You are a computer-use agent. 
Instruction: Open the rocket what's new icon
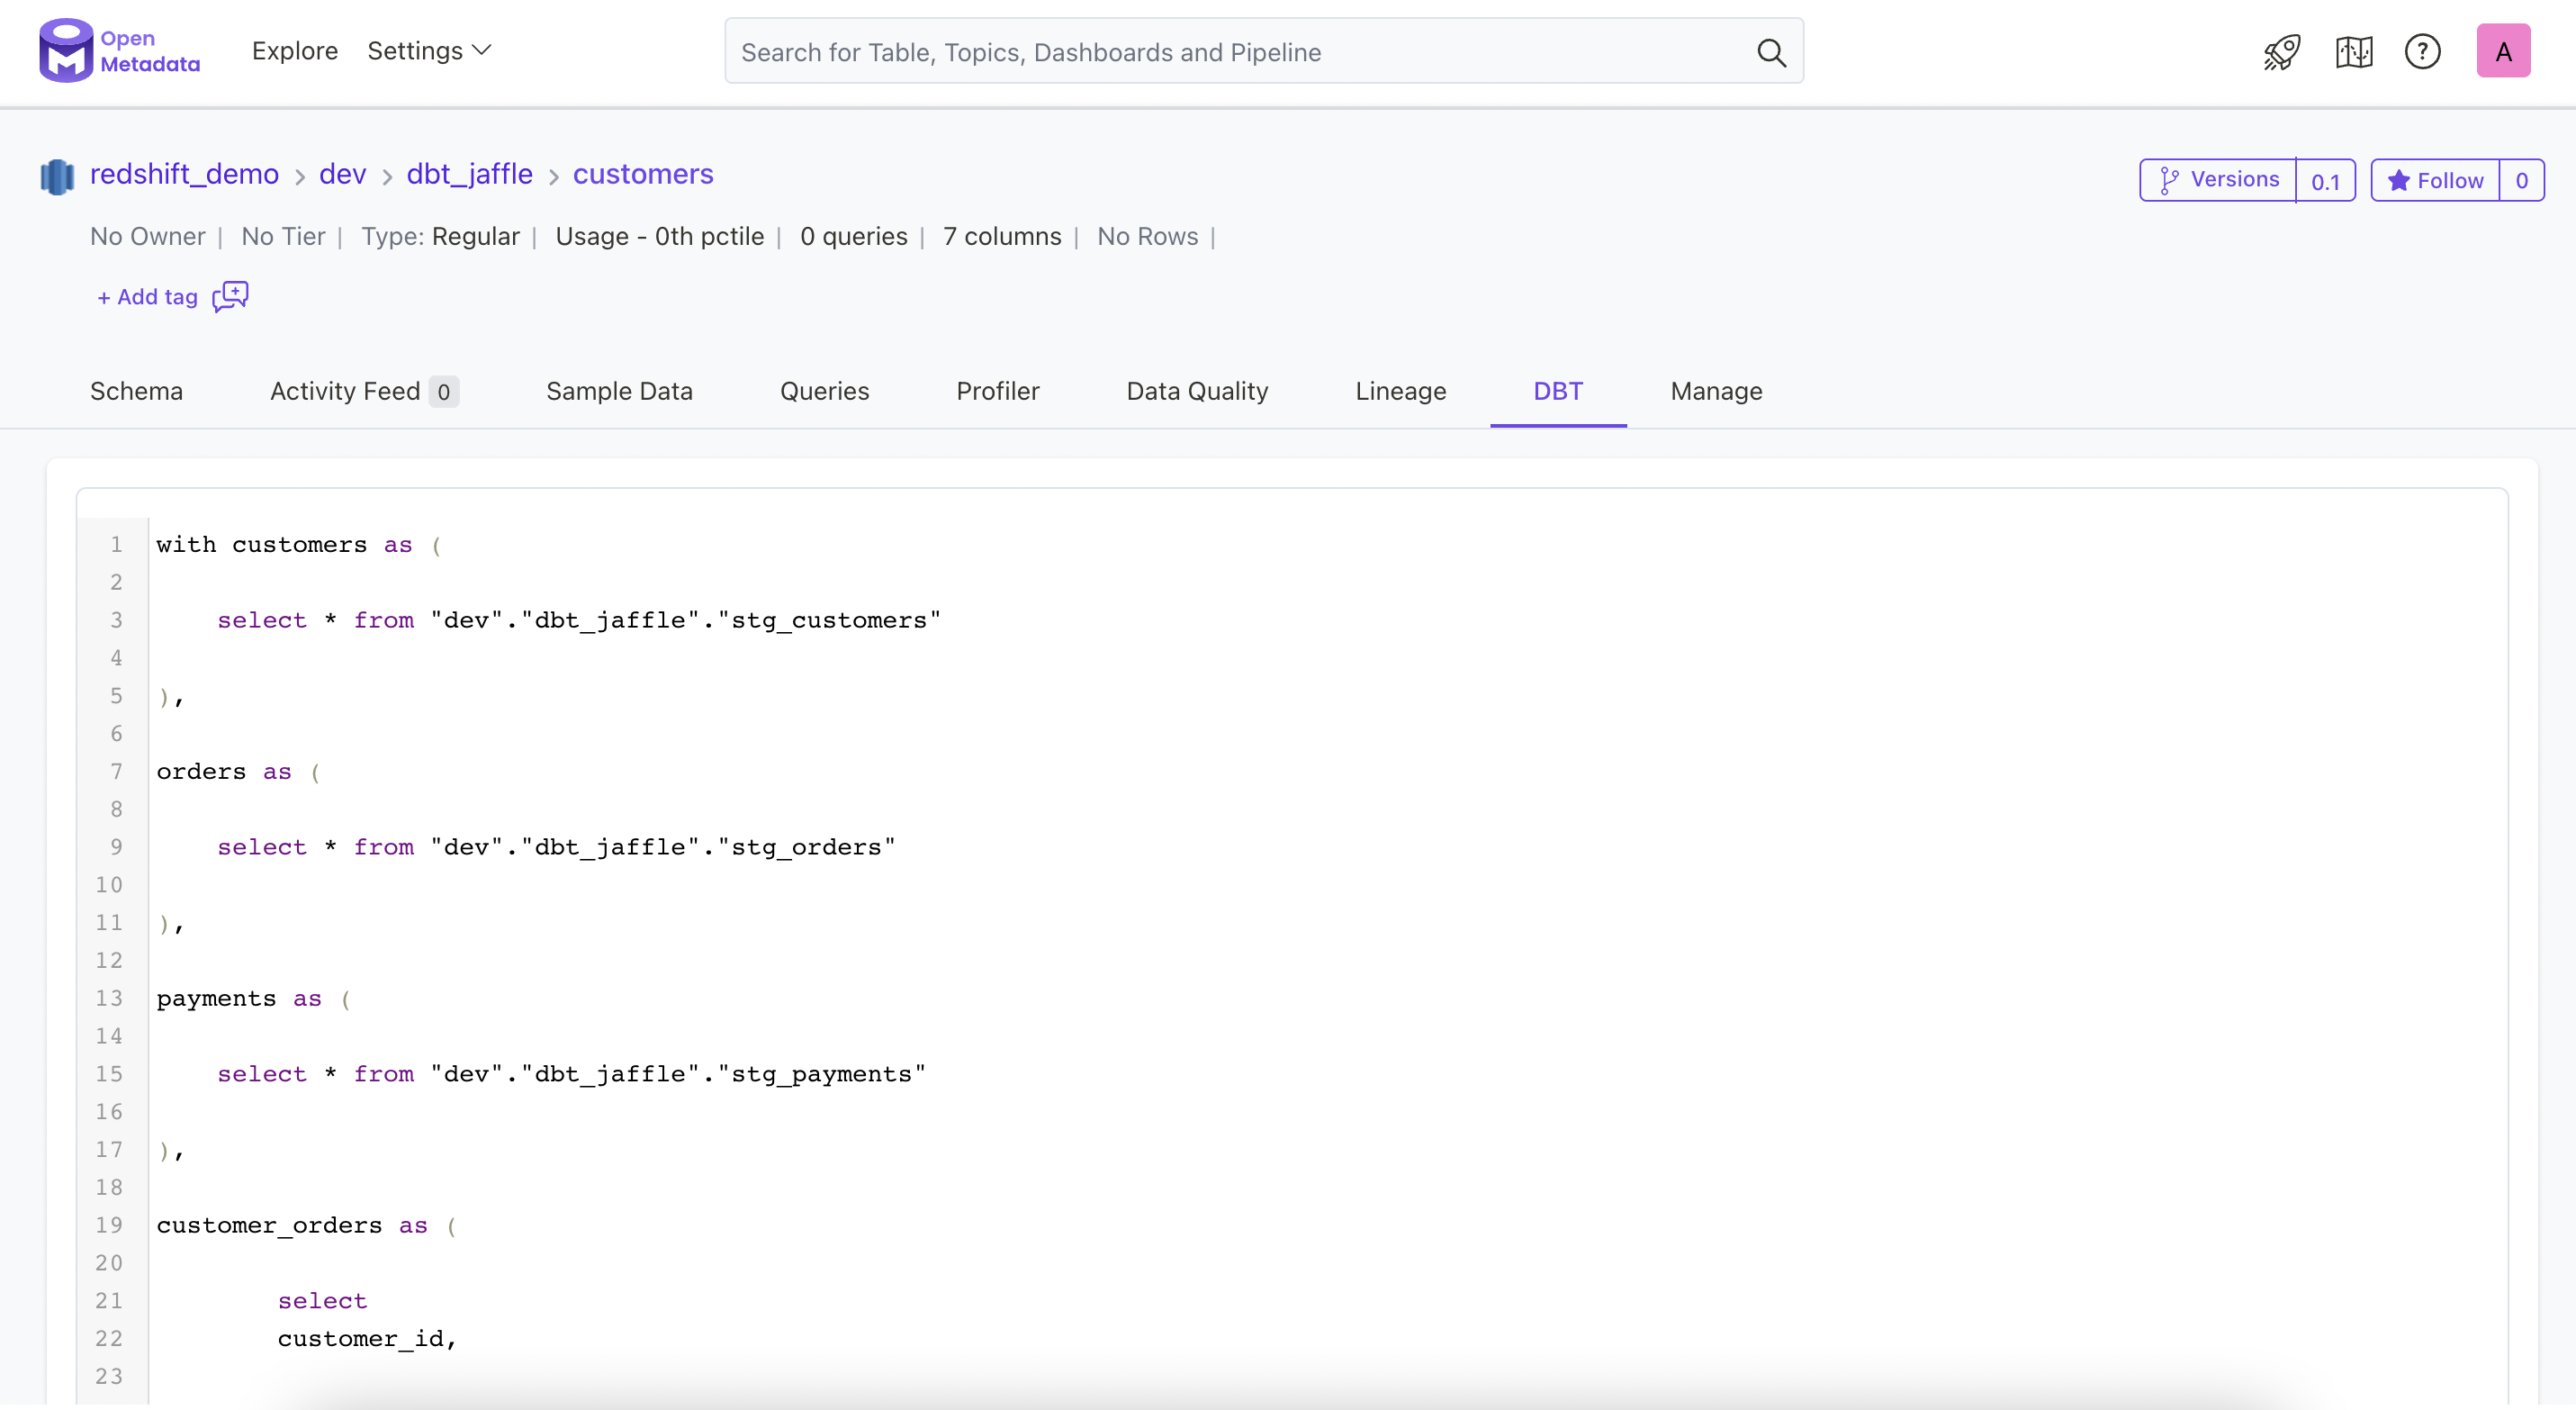pyautogui.click(x=2281, y=51)
